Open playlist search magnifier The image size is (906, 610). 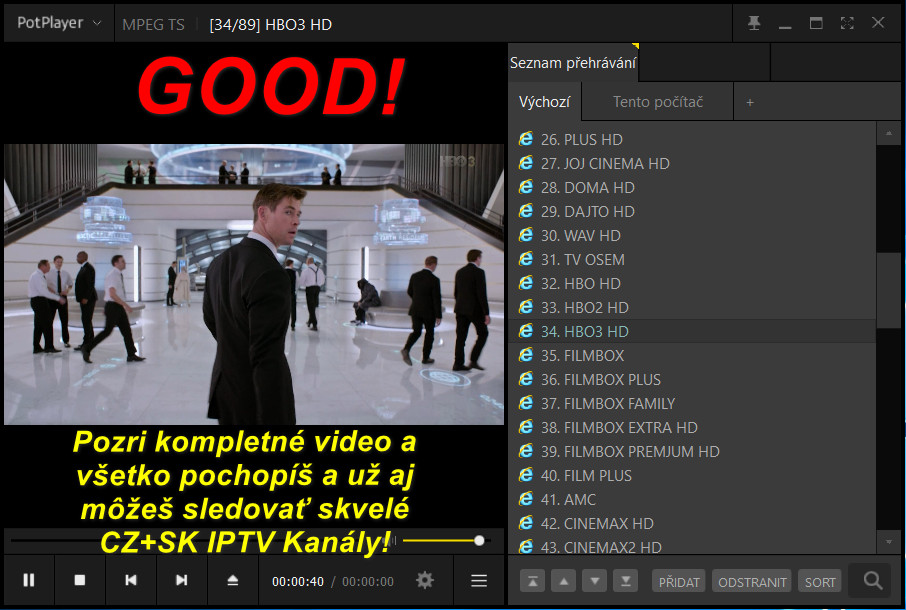pyautogui.click(x=872, y=581)
